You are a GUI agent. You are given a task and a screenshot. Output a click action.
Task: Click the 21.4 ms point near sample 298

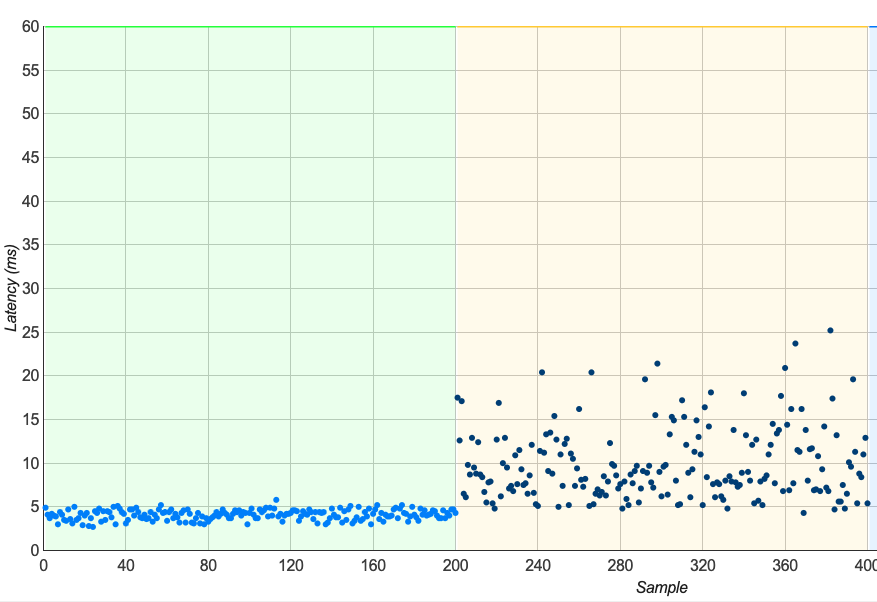click(x=657, y=364)
